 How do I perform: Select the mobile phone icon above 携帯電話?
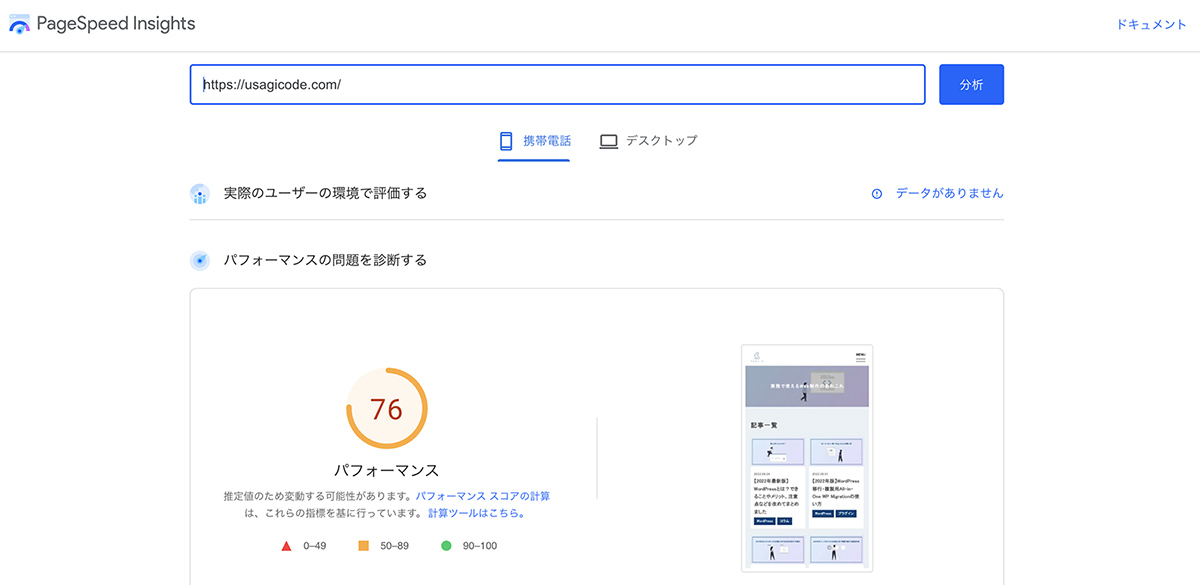(505, 141)
